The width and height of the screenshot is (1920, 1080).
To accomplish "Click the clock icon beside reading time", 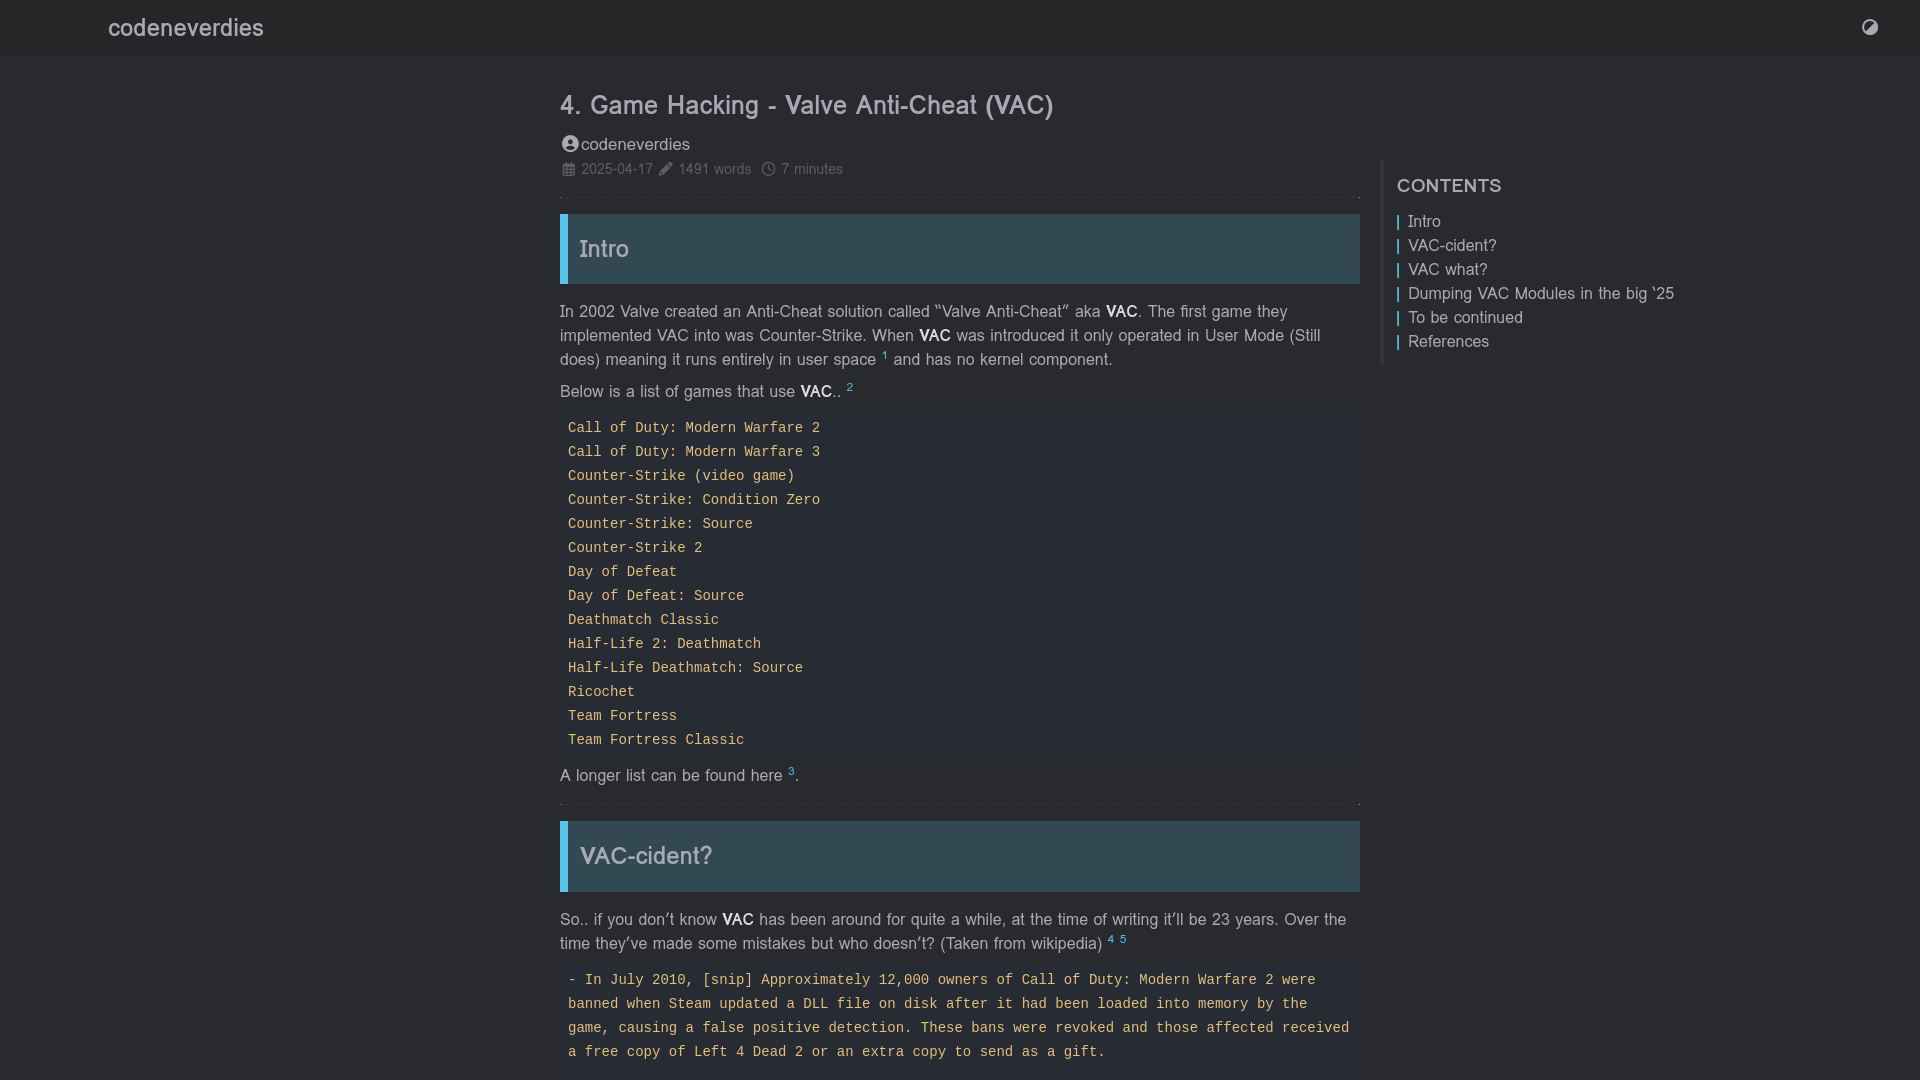I will point(768,169).
